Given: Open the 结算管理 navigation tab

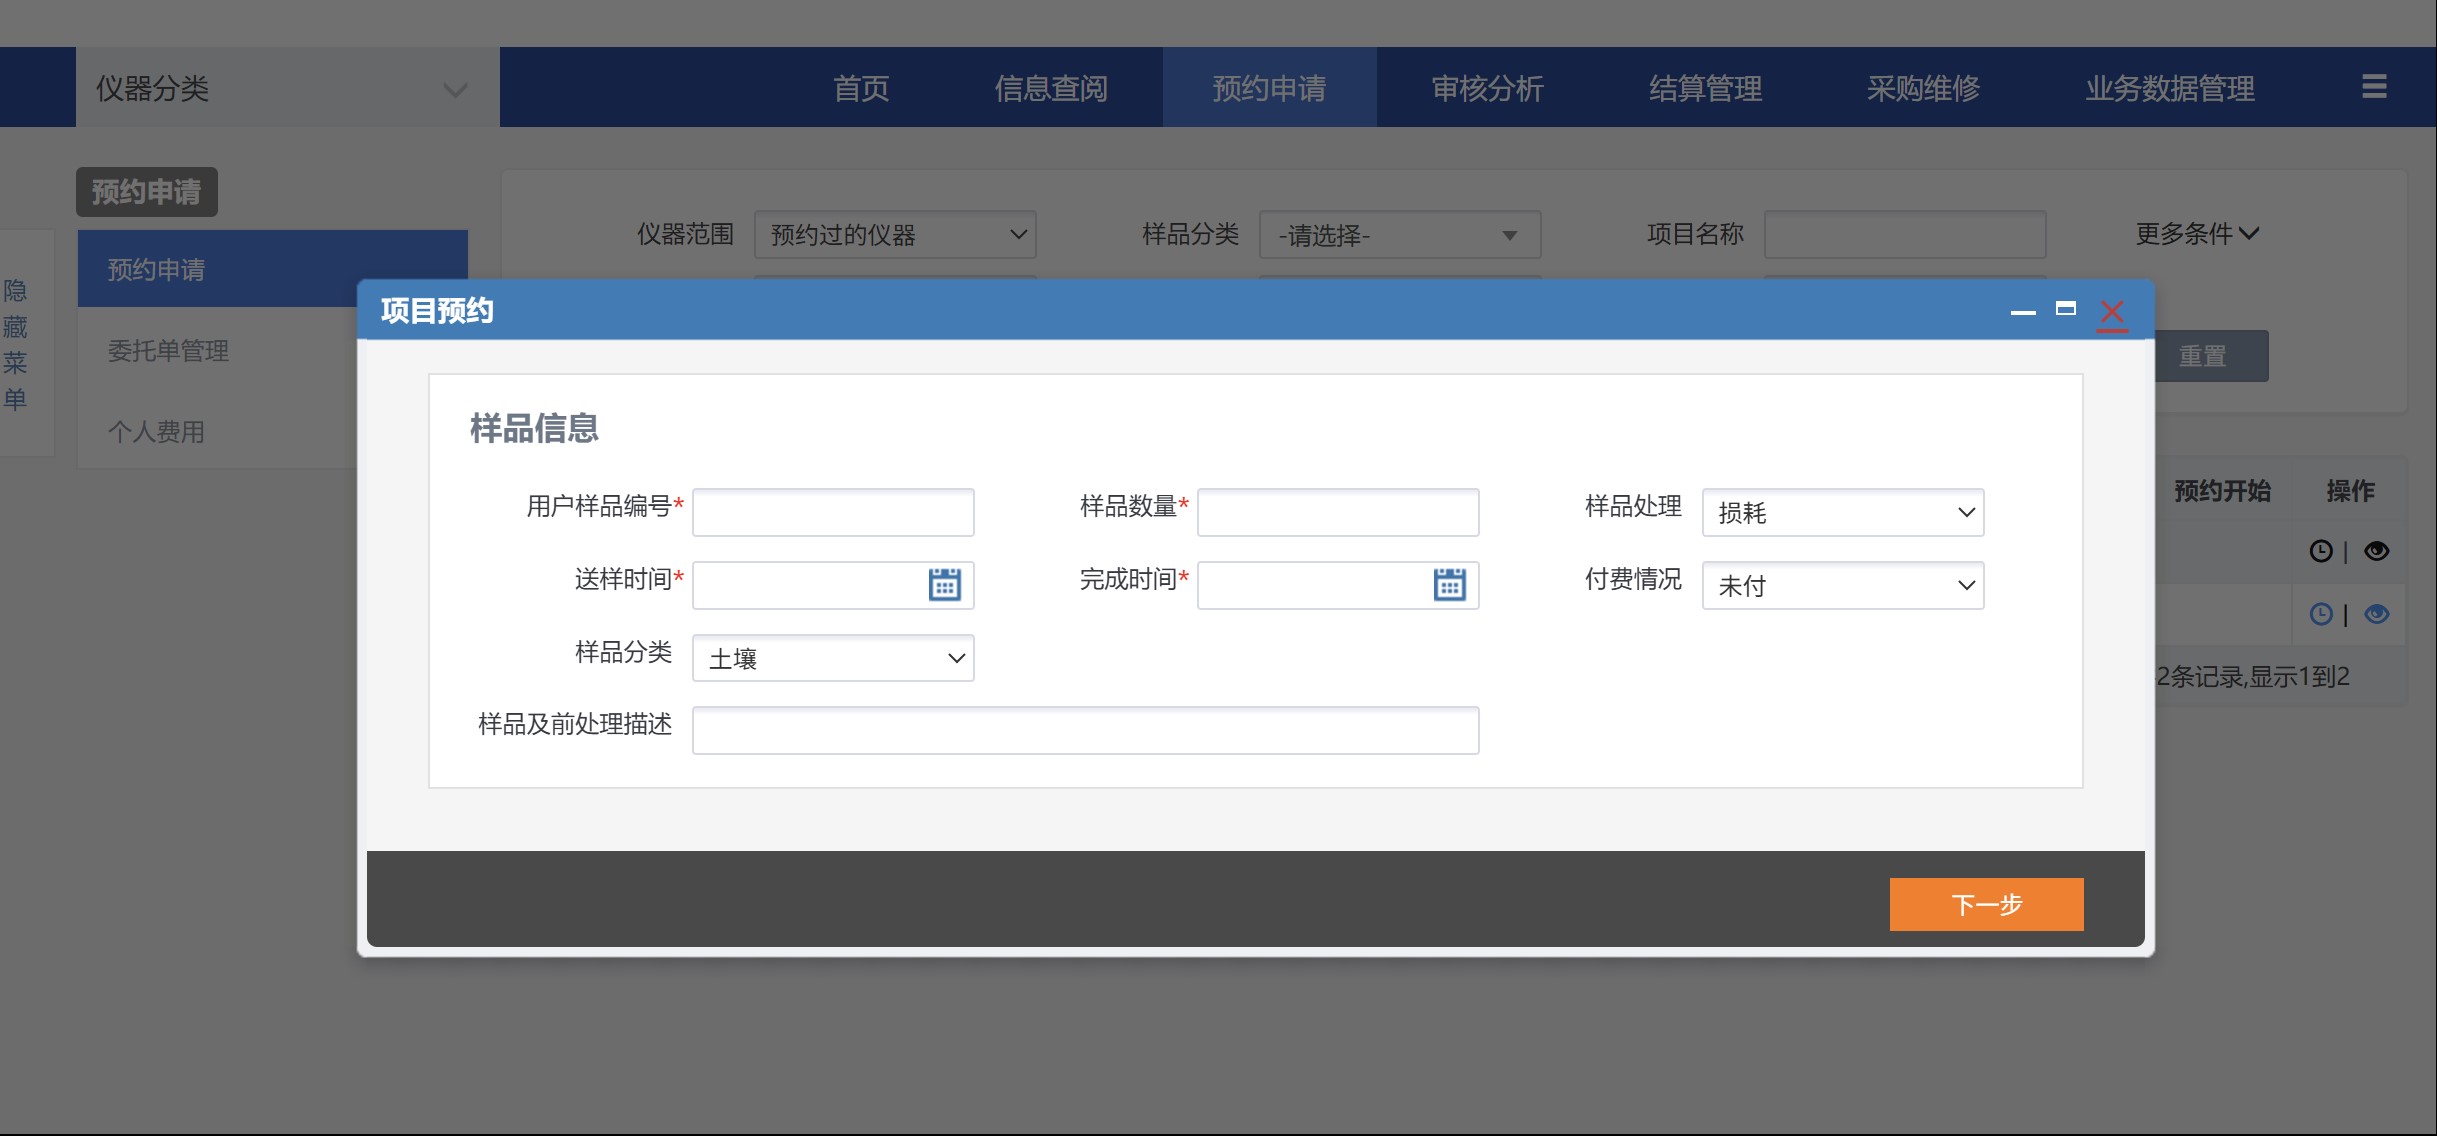Looking at the screenshot, I should click(x=1705, y=88).
